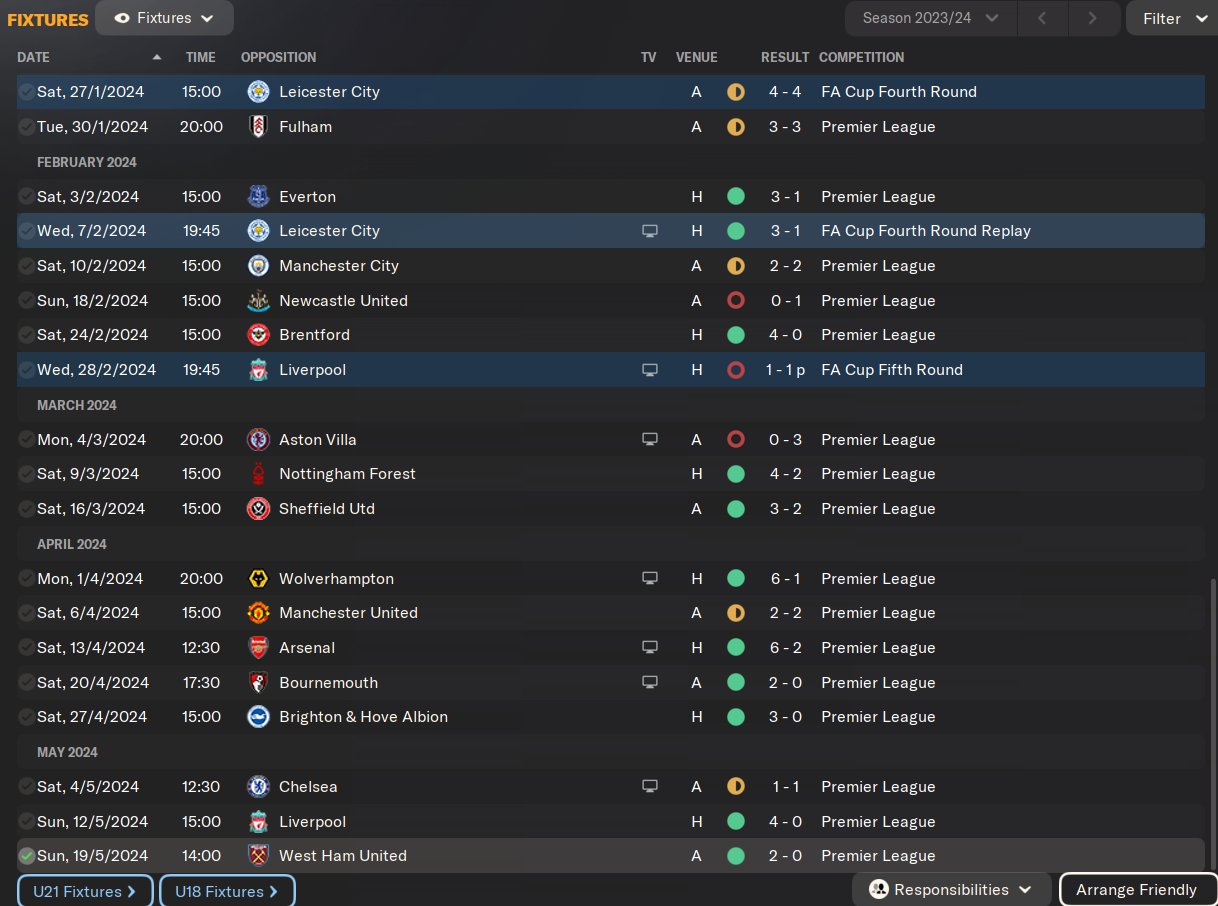Click the red loss indicator for Newcastle United
This screenshot has width=1218, height=906.
pyautogui.click(x=736, y=301)
